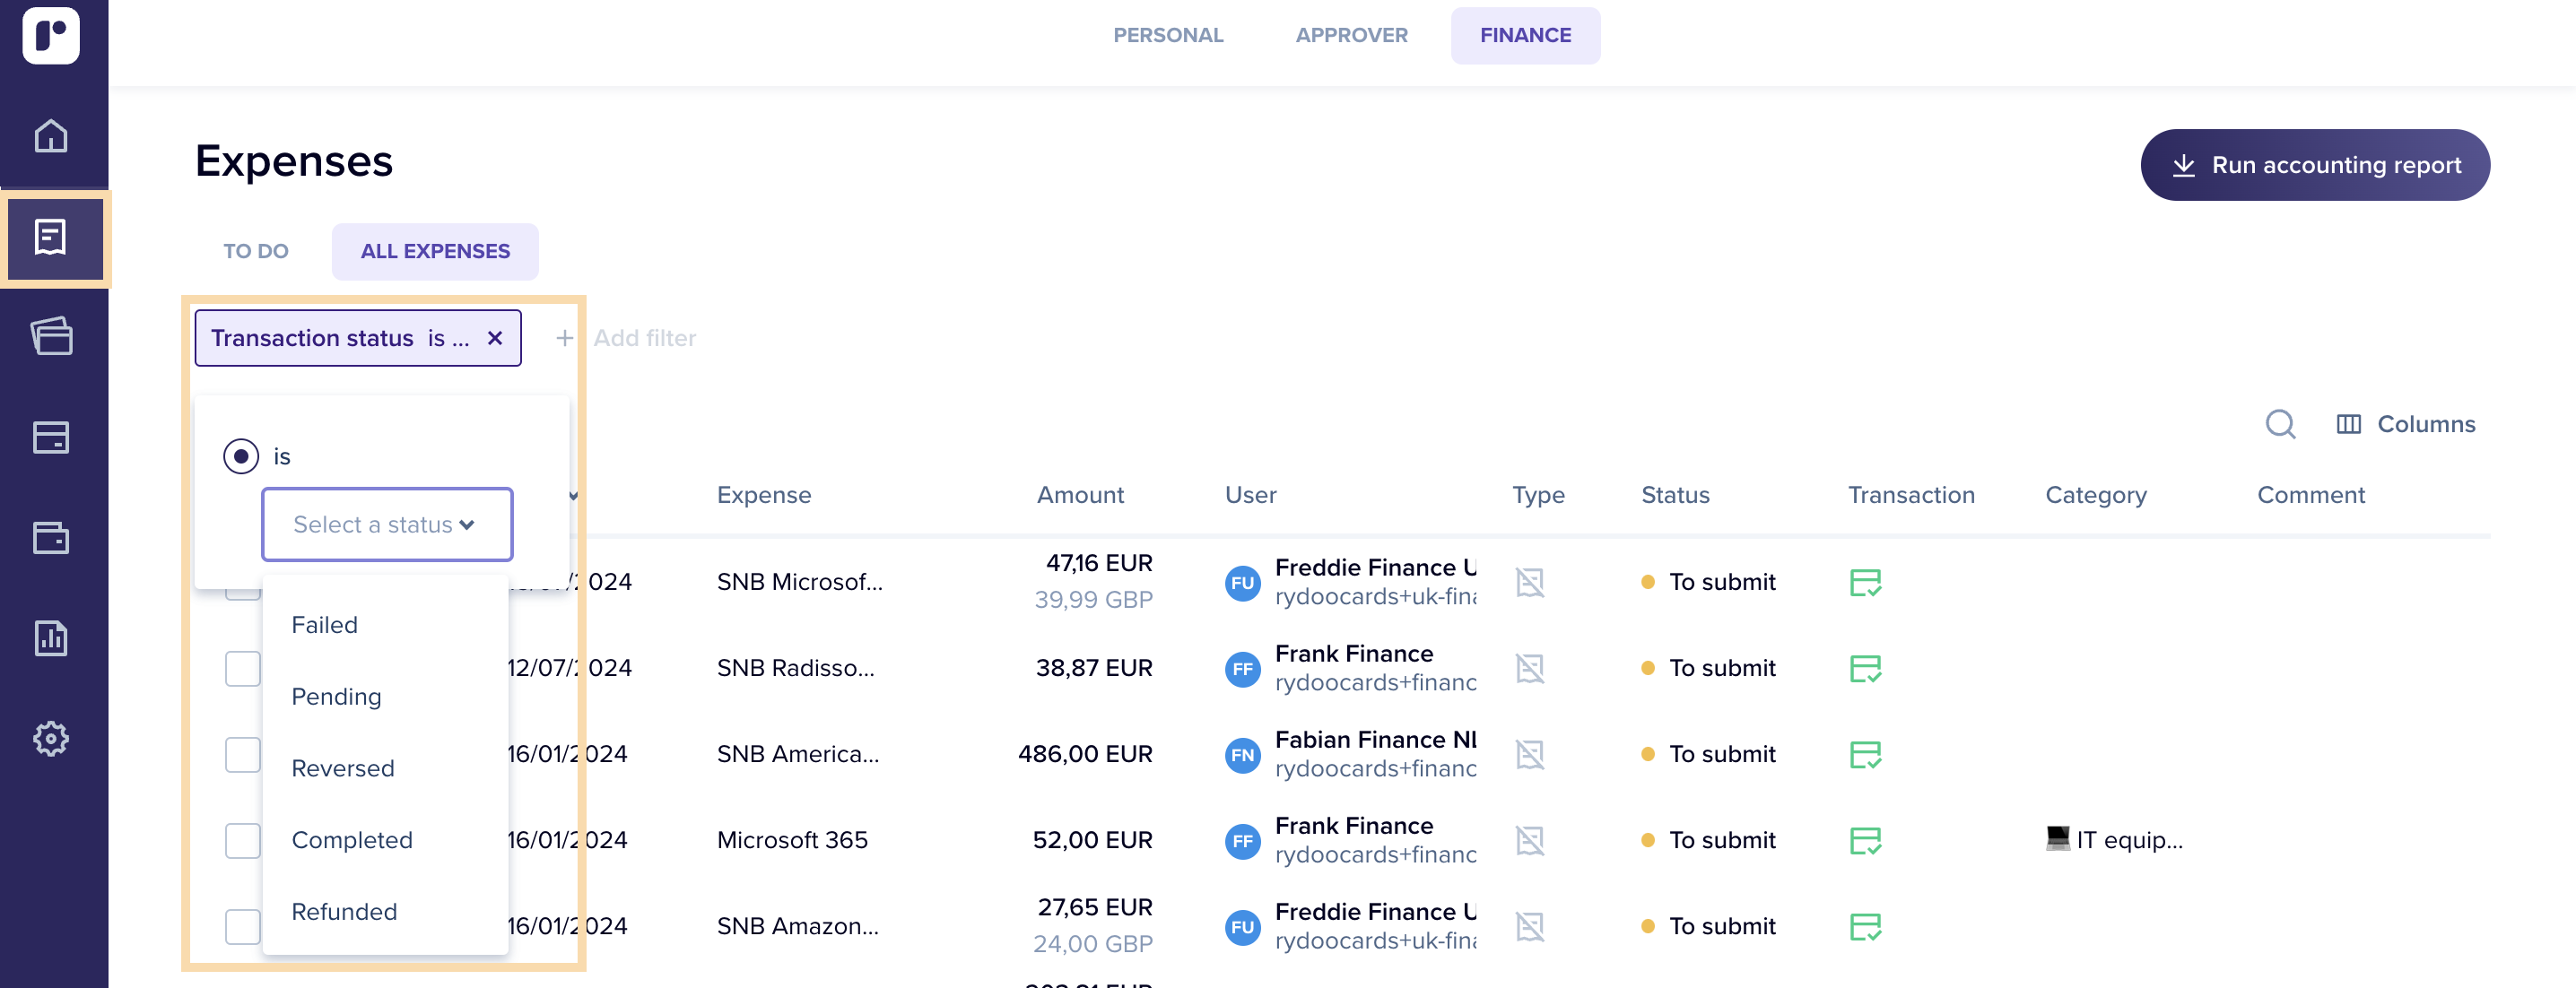Click To submit status for SNB Radisso

pos(1708,668)
